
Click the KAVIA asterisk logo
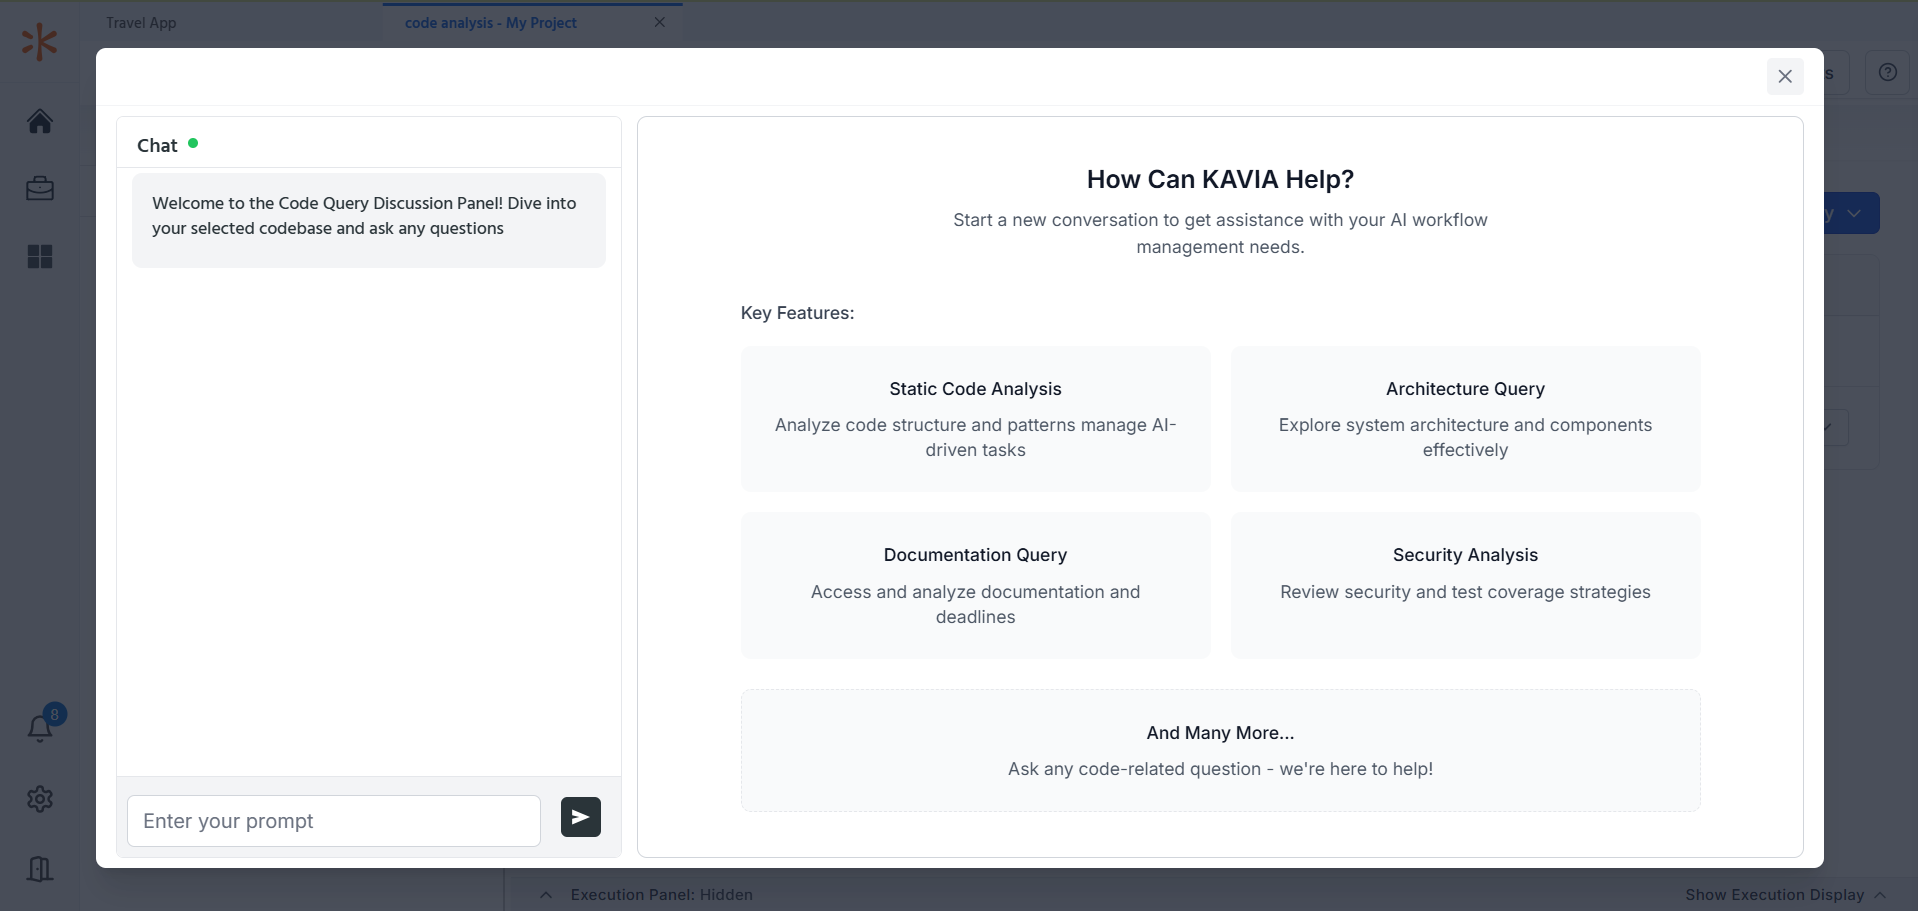40,42
